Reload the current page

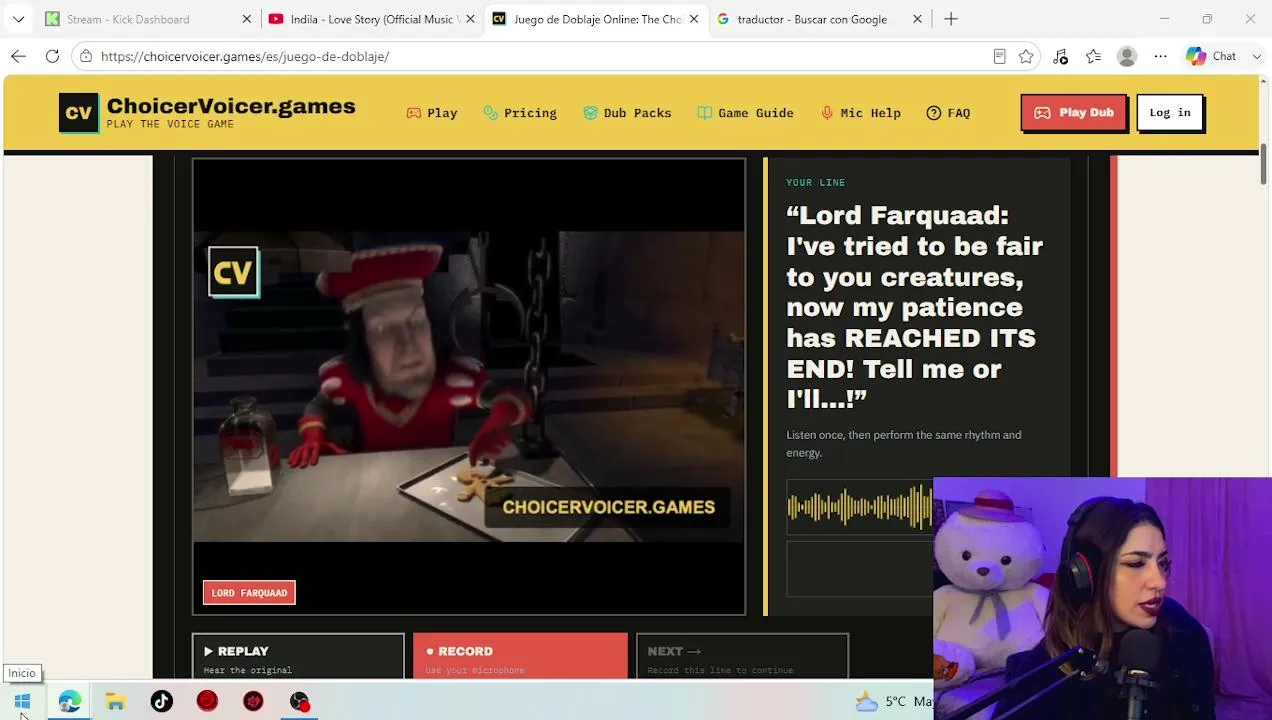point(52,56)
